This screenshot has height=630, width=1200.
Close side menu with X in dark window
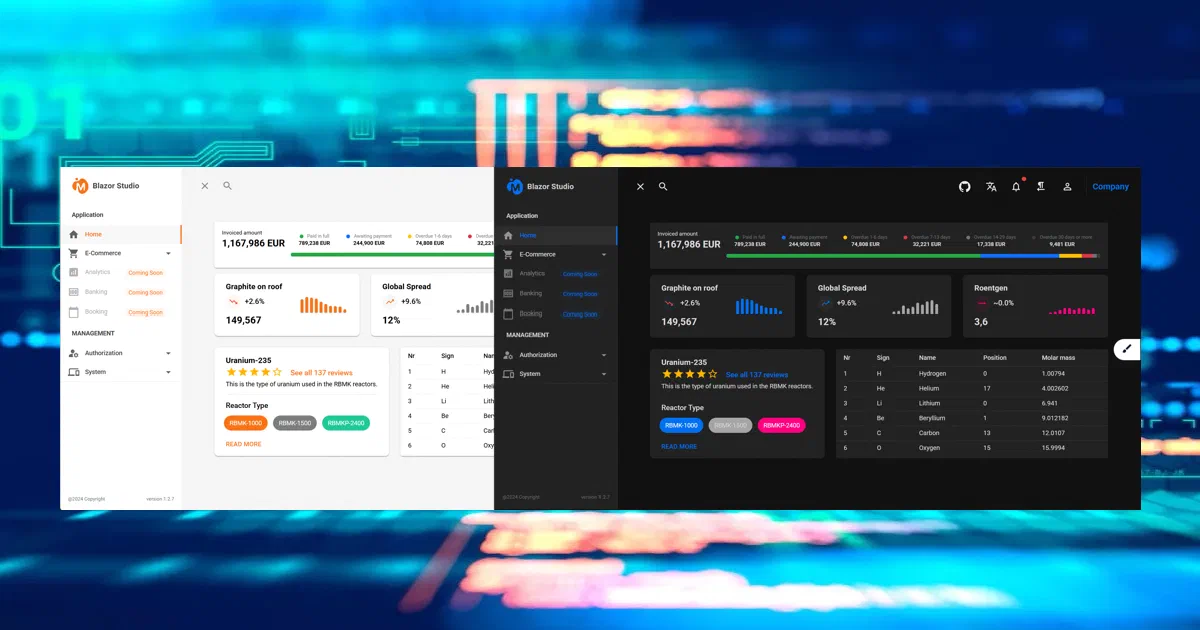click(640, 187)
